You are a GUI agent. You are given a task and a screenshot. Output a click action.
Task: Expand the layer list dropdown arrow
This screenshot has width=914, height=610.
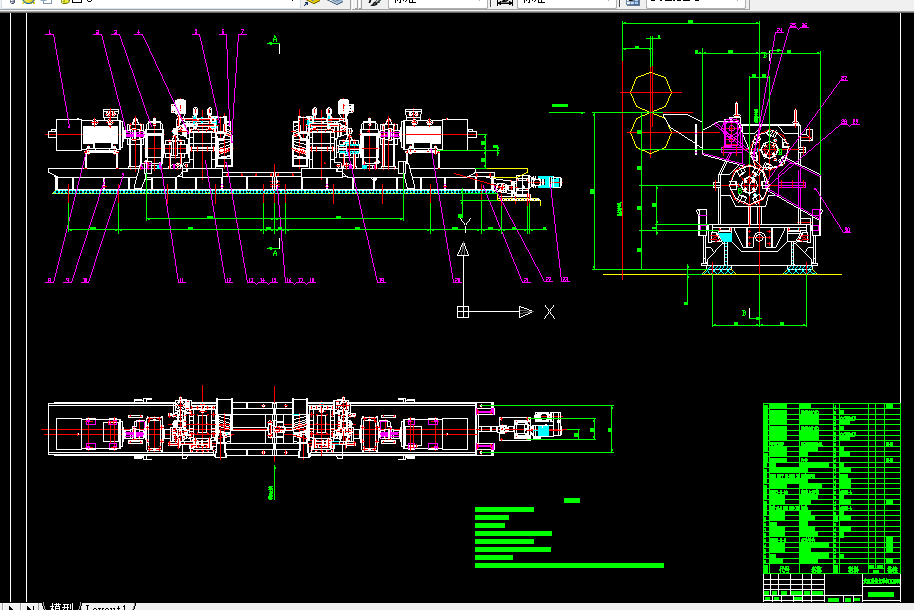point(293,2)
